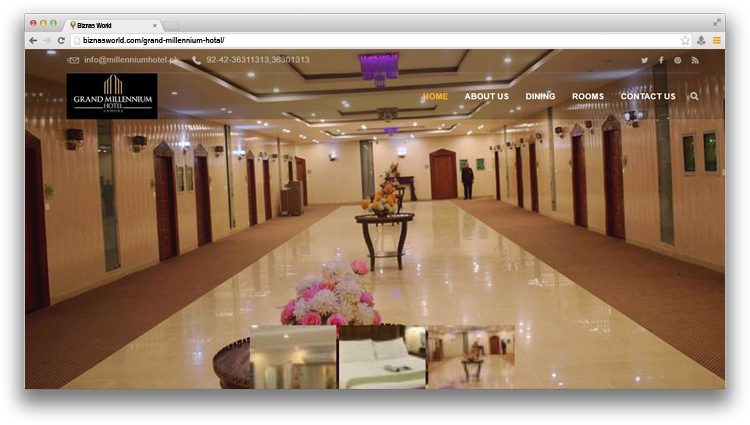Click the info@millenniumhotel.pk email link
Screen dimensions: 750x425
pos(131,60)
